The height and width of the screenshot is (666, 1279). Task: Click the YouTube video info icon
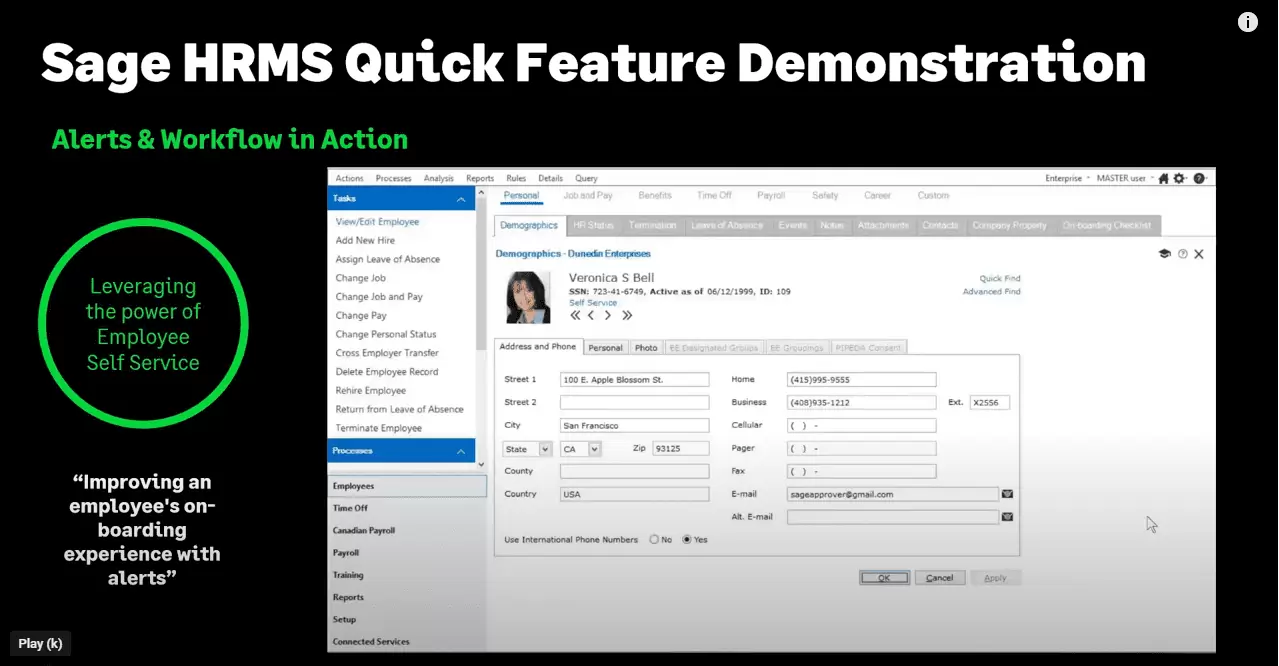pos(1248,22)
